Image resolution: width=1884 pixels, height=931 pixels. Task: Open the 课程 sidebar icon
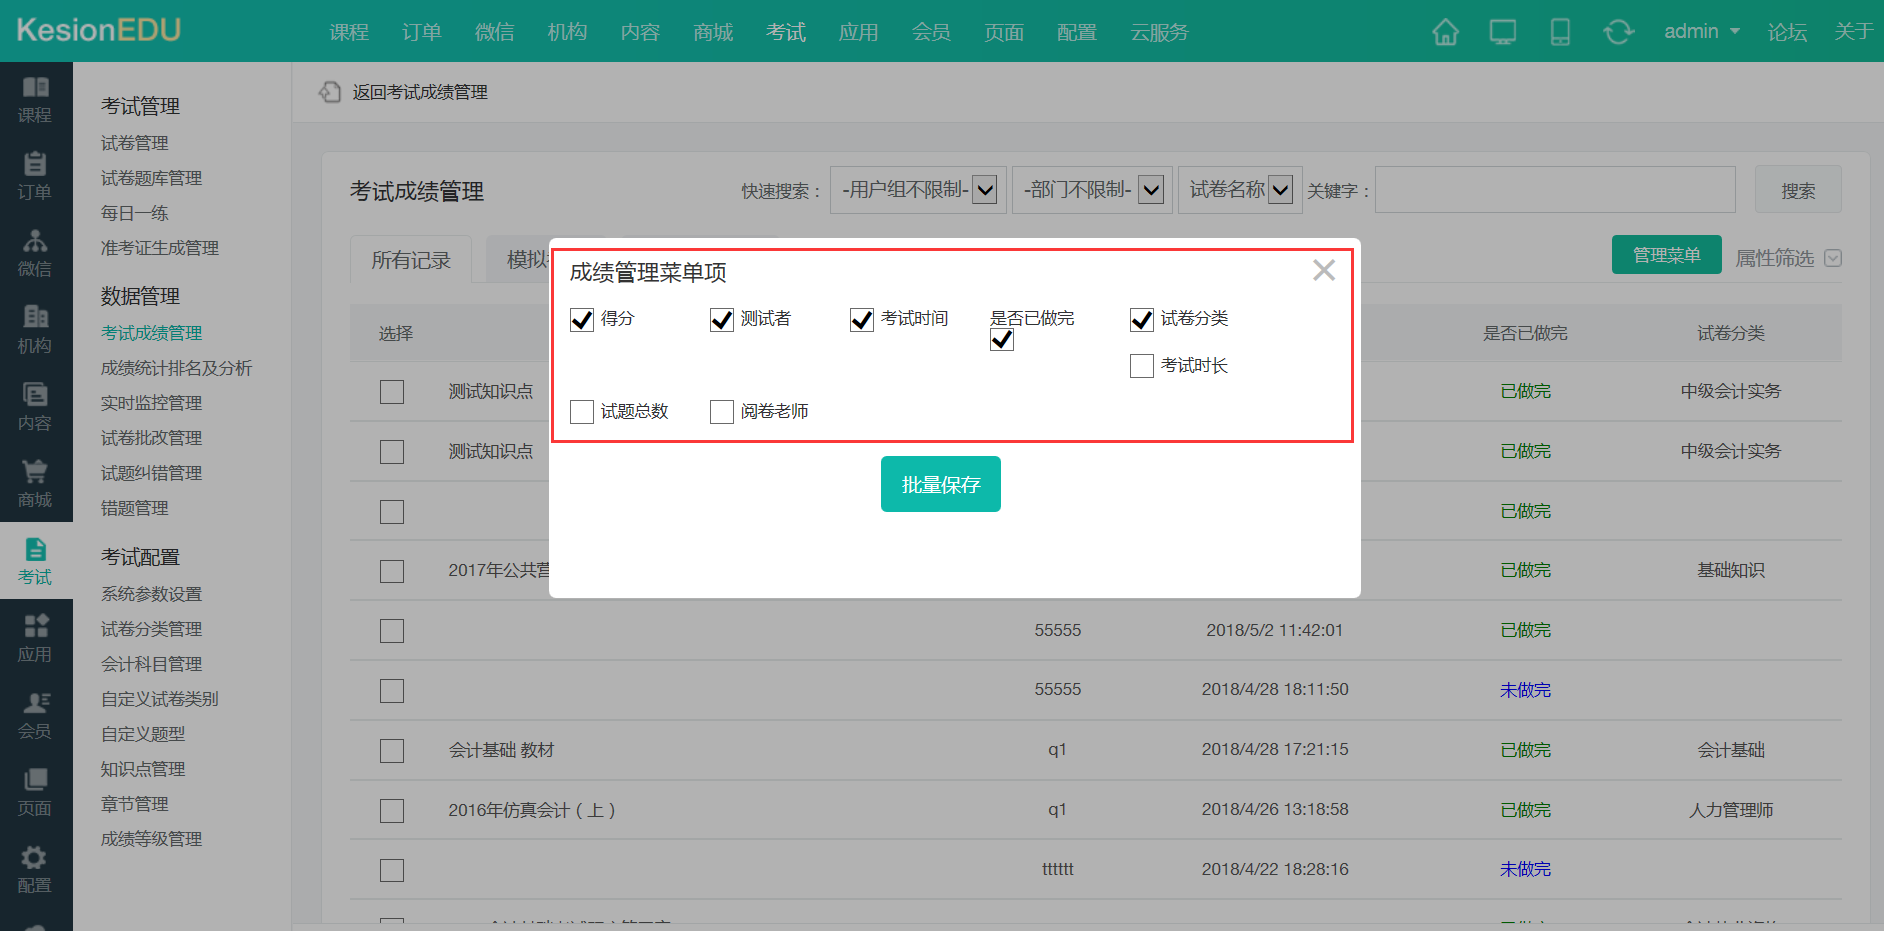coord(35,99)
